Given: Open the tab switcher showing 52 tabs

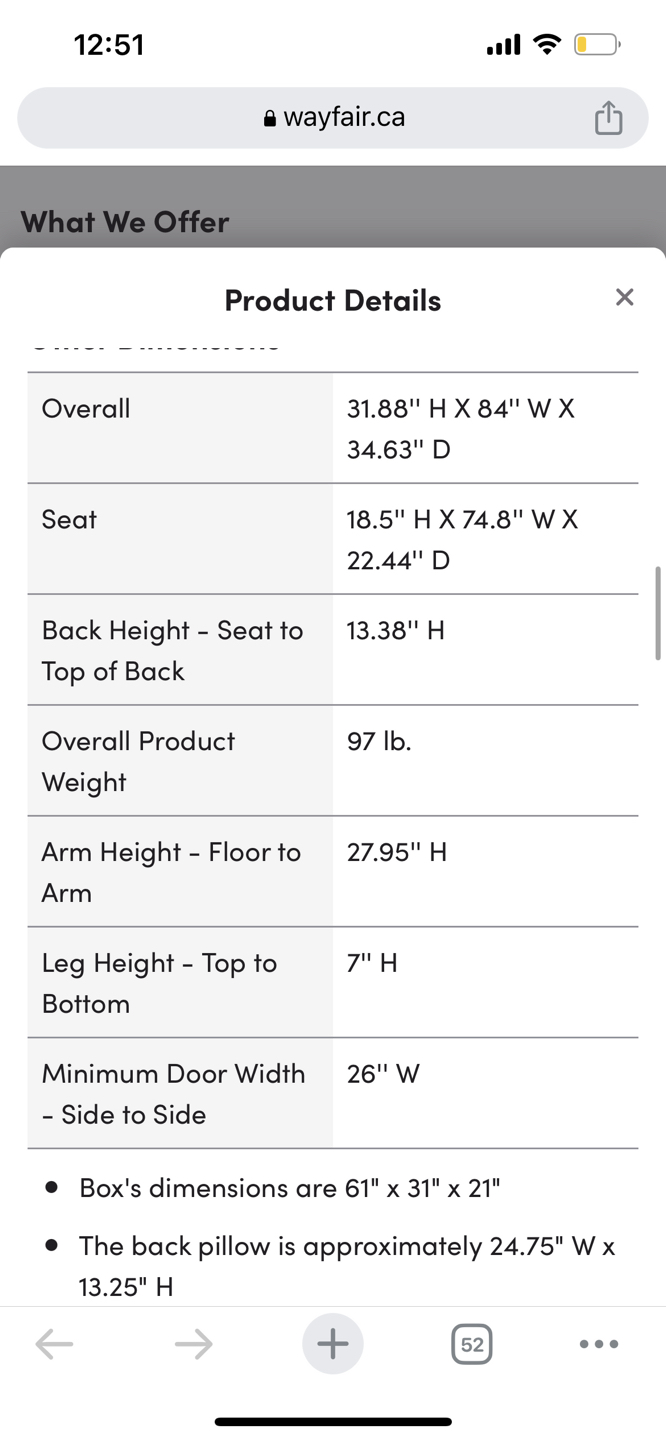Looking at the screenshot, I should [472, 1344].
